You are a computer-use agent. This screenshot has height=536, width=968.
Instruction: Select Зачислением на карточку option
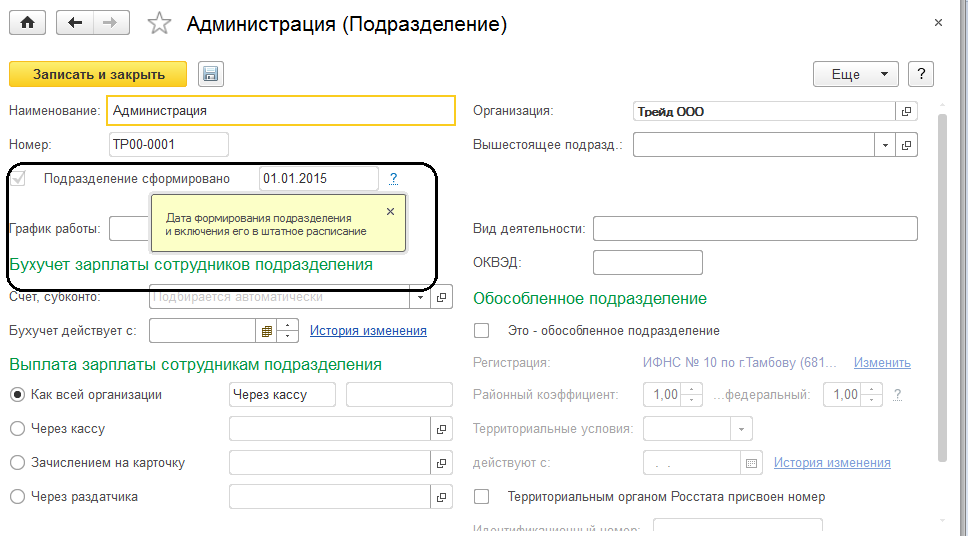17,463
